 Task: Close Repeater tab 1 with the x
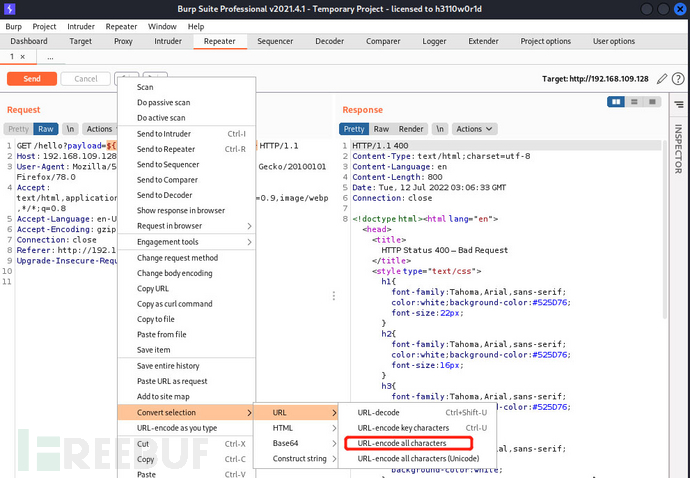coord(22,57)
